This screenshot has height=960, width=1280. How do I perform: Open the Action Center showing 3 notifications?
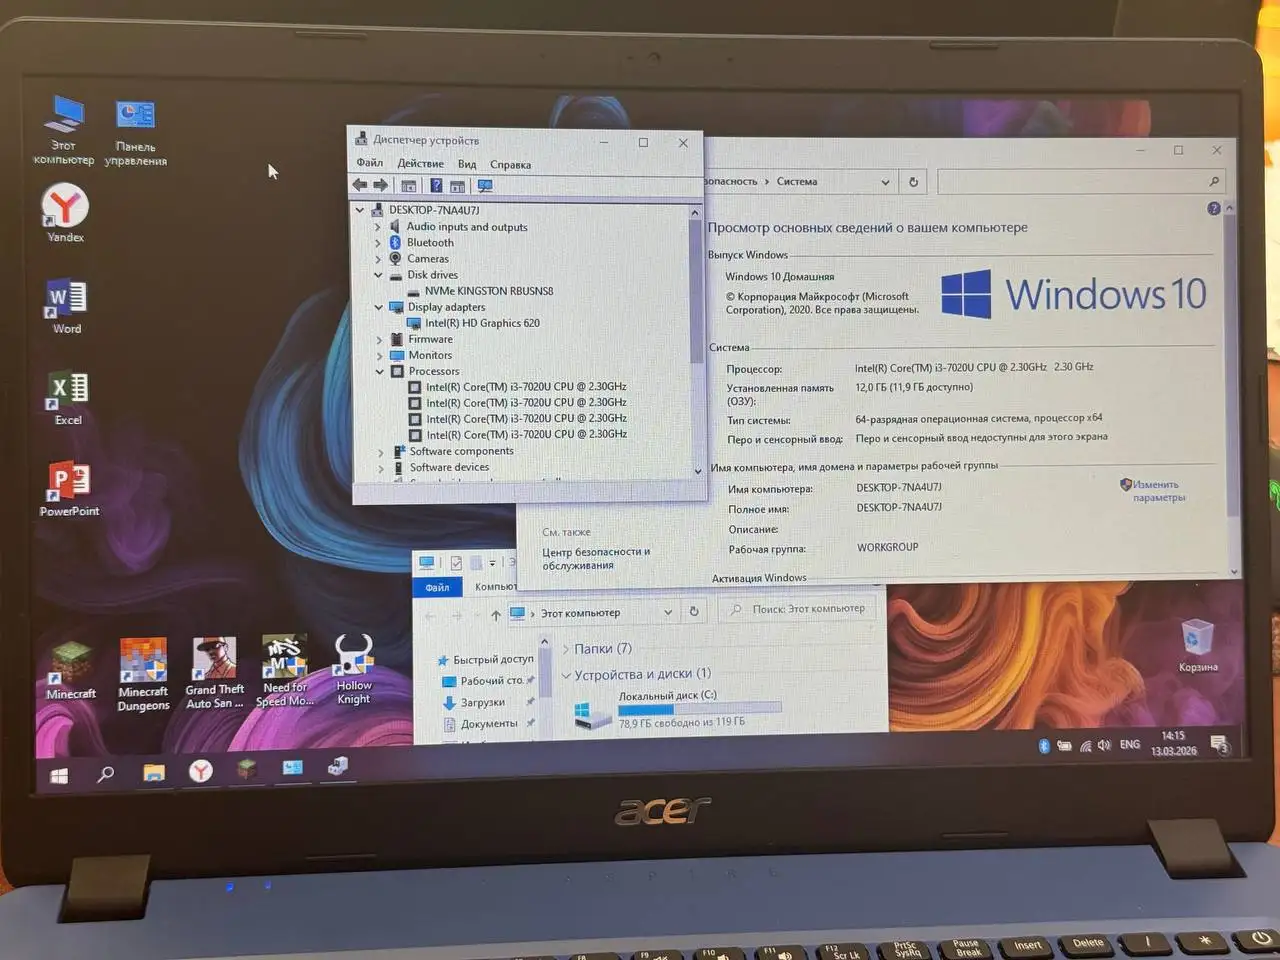(x=1218, y=745)
